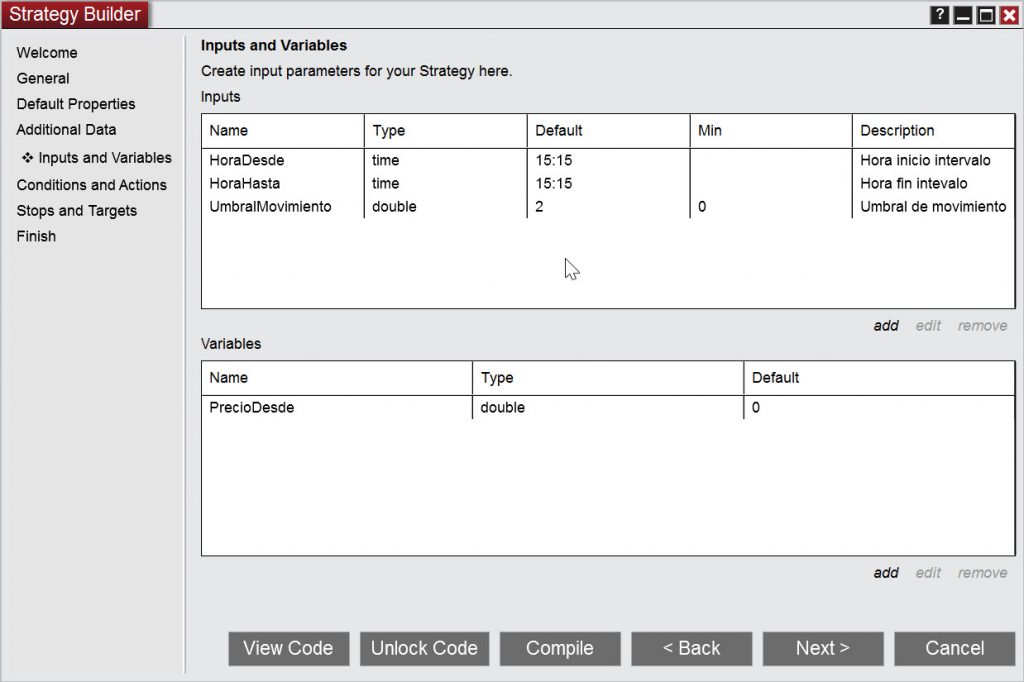Proceed with the Next button
Image resolution: width=1024 pixels, height=682 pixels.
823,648
